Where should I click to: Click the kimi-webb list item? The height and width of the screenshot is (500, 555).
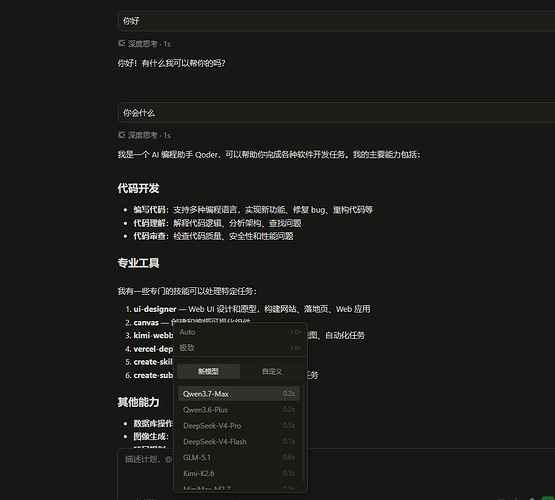[x=149, y=335]
